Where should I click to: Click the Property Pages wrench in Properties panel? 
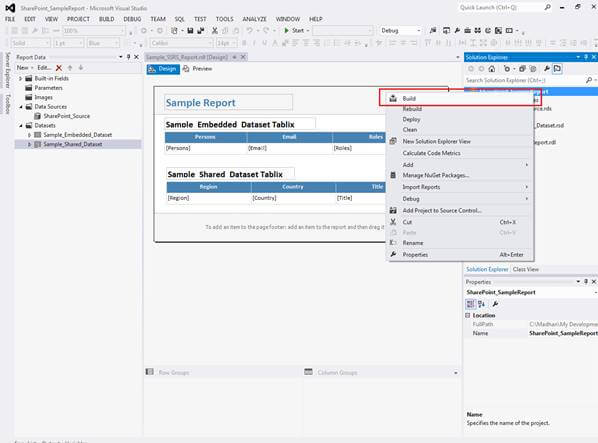495,304
